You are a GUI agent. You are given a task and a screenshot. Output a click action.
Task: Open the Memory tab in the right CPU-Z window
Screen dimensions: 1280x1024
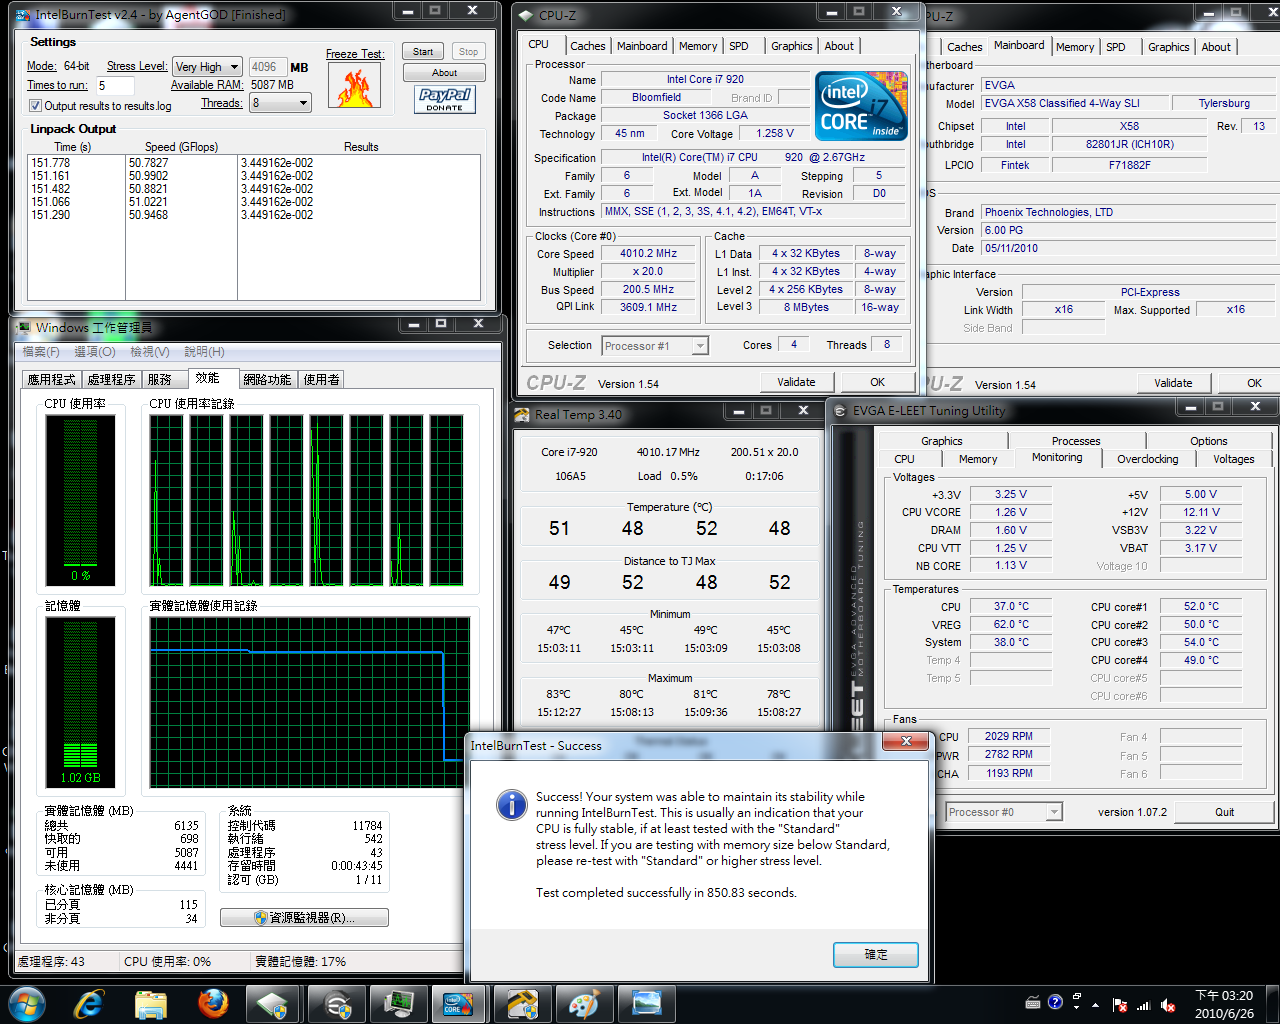pos(1075,47)
